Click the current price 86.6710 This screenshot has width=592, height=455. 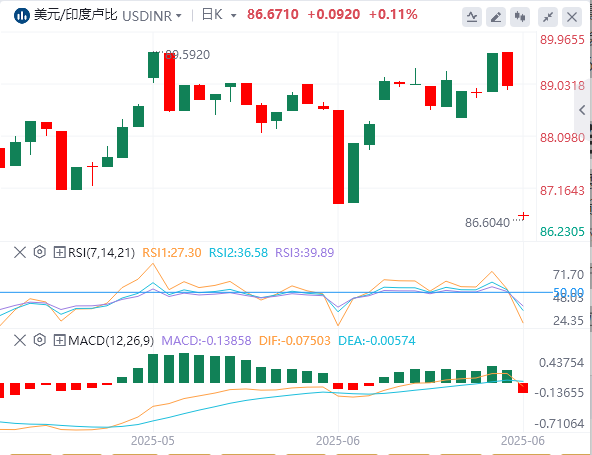point(273,15)
